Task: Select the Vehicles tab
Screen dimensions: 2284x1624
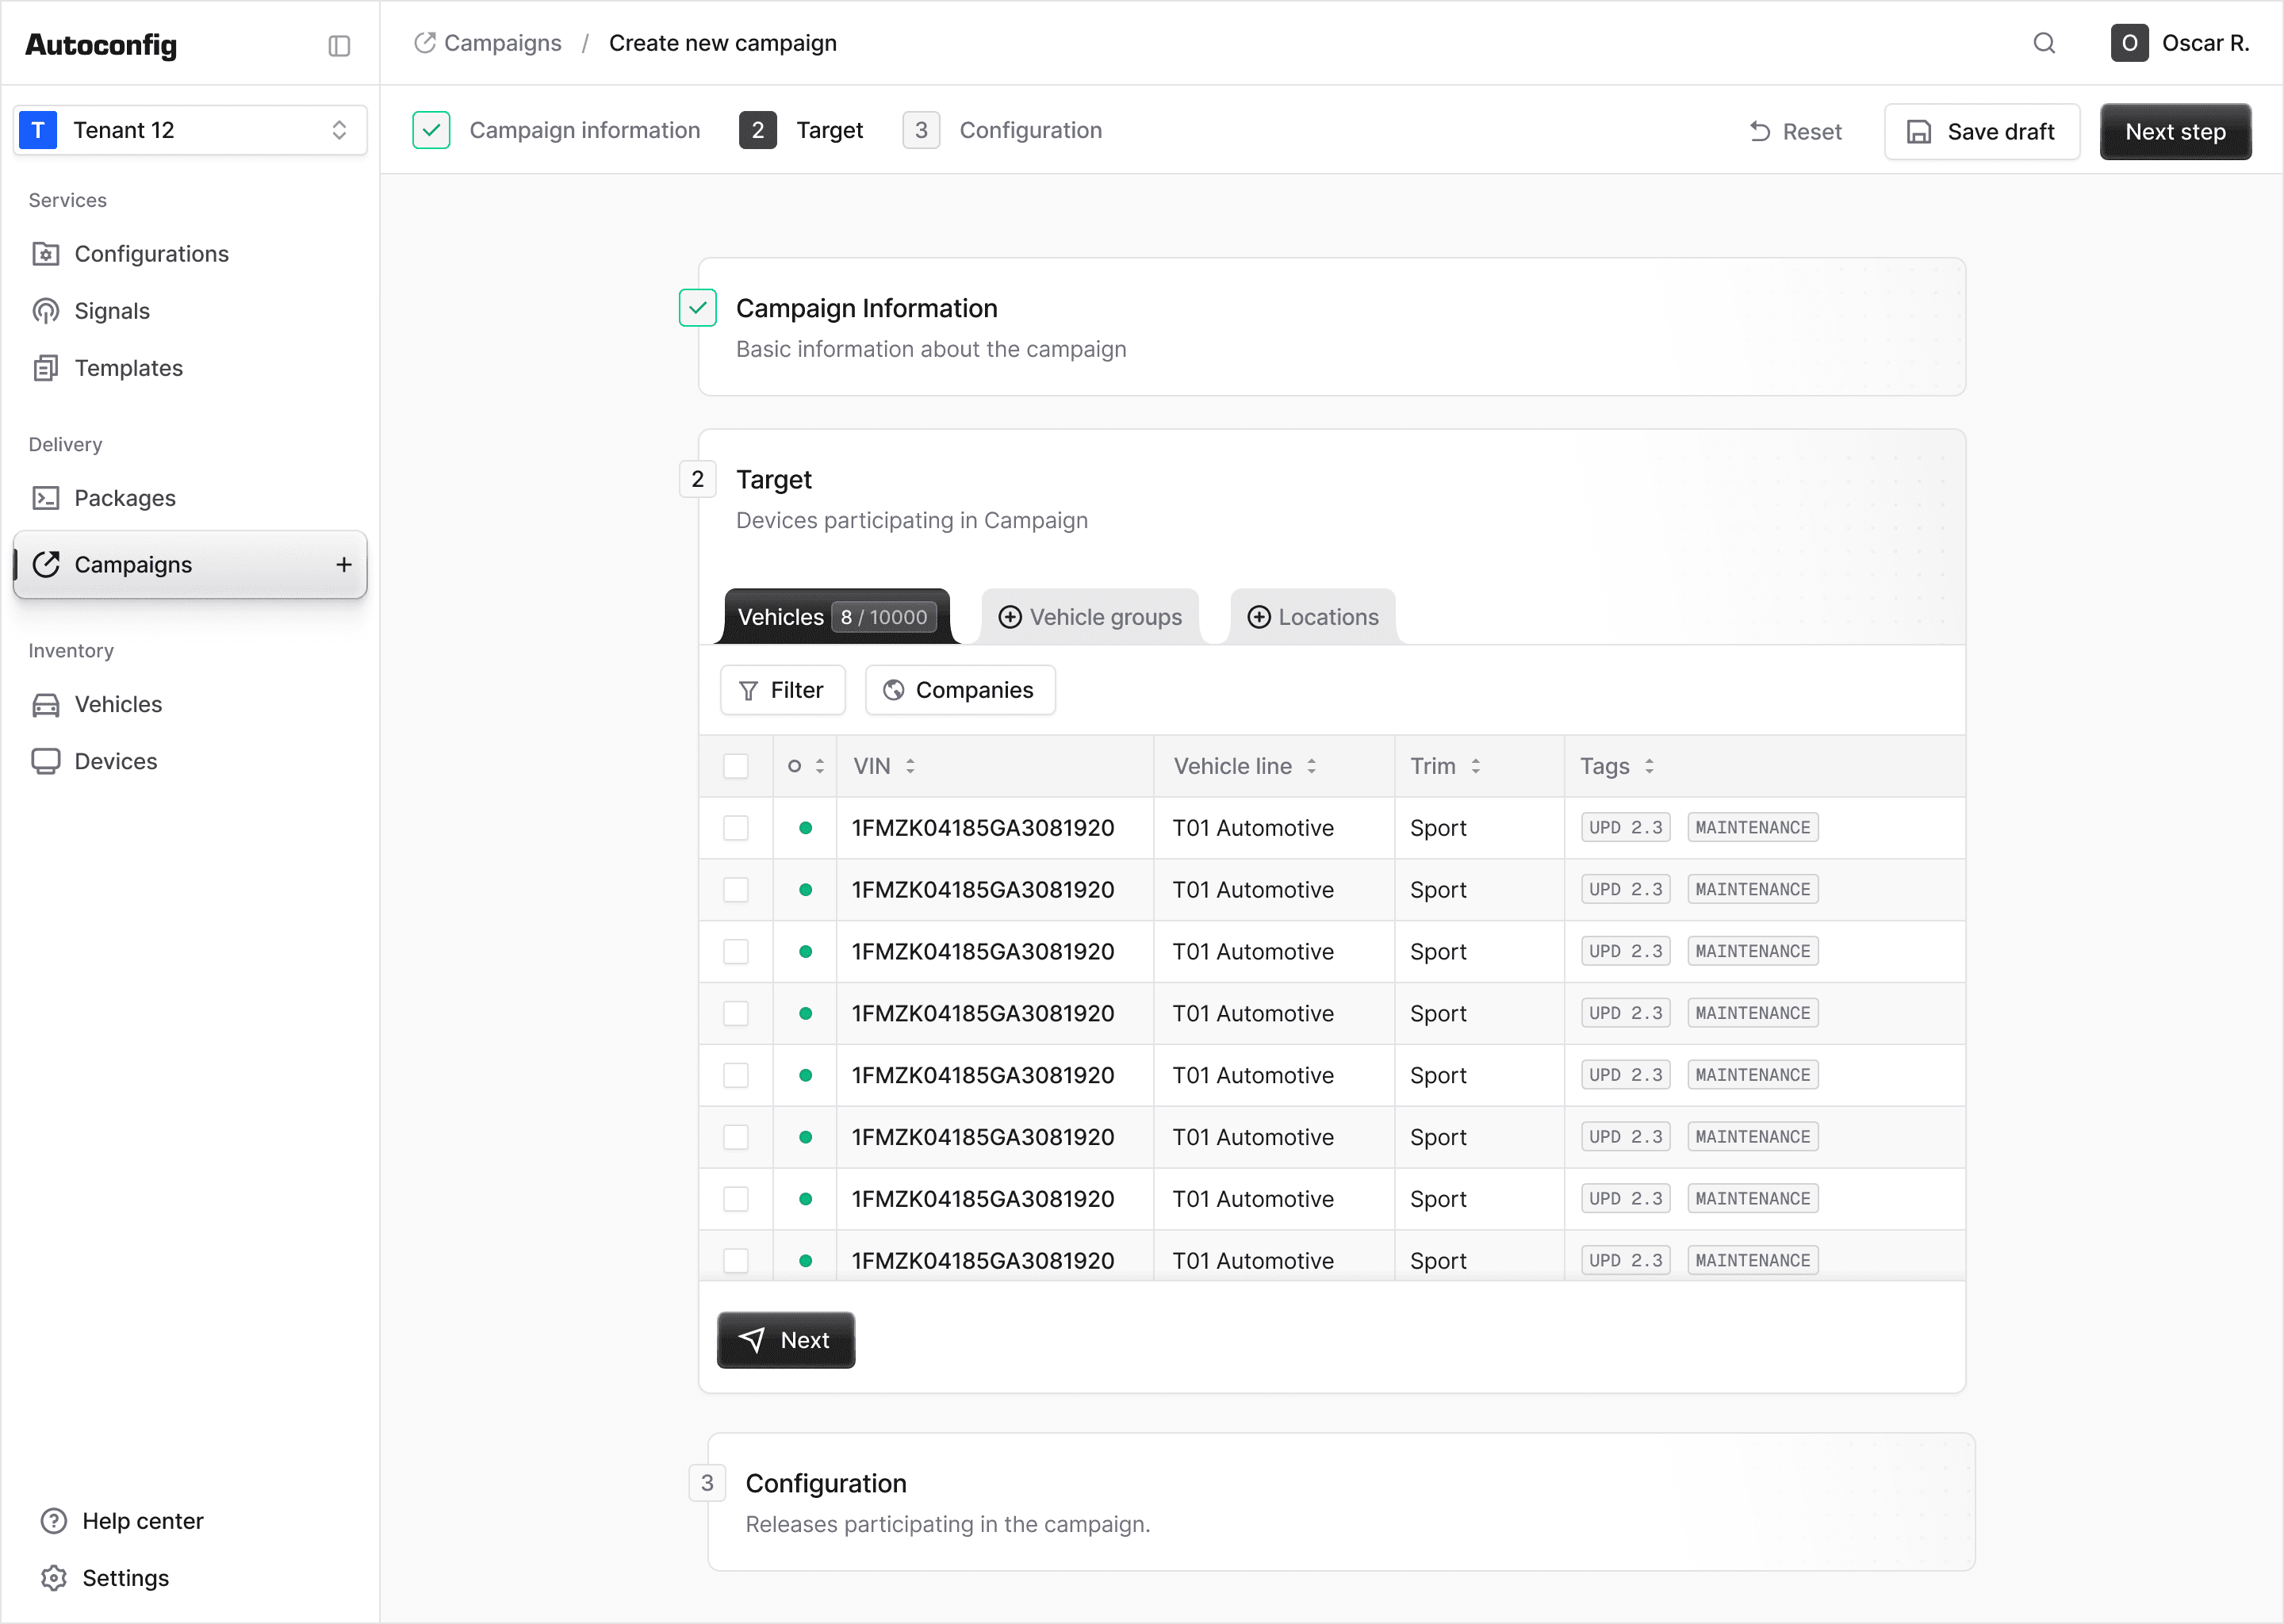Action: click(837, 617)
